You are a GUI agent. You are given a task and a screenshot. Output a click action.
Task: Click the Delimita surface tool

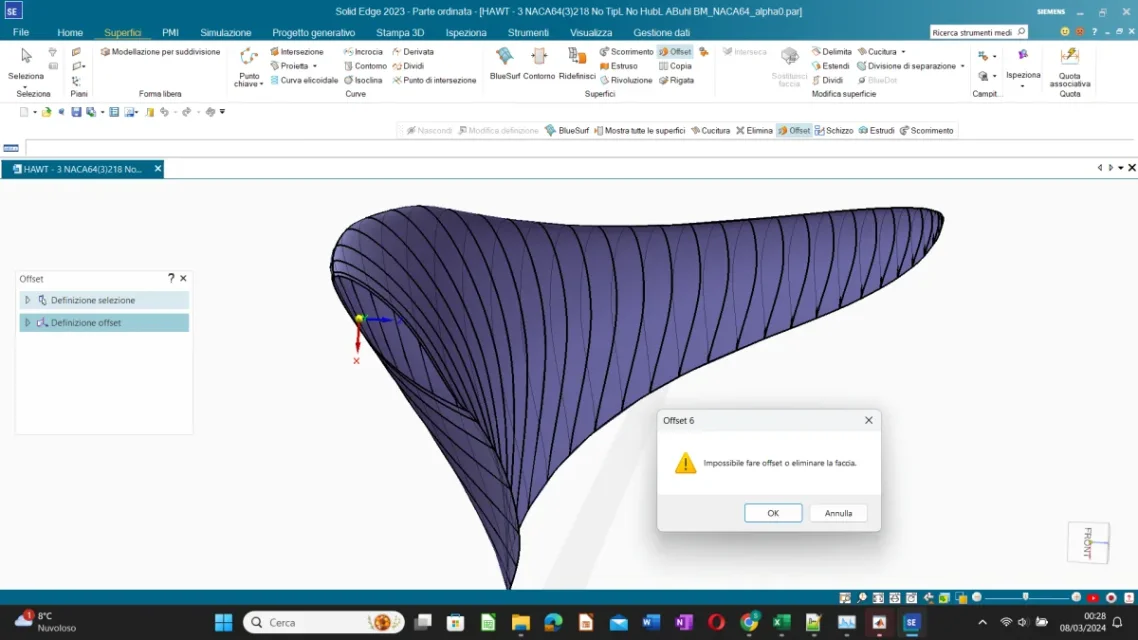pyautogui.click(x=832, y=52)
